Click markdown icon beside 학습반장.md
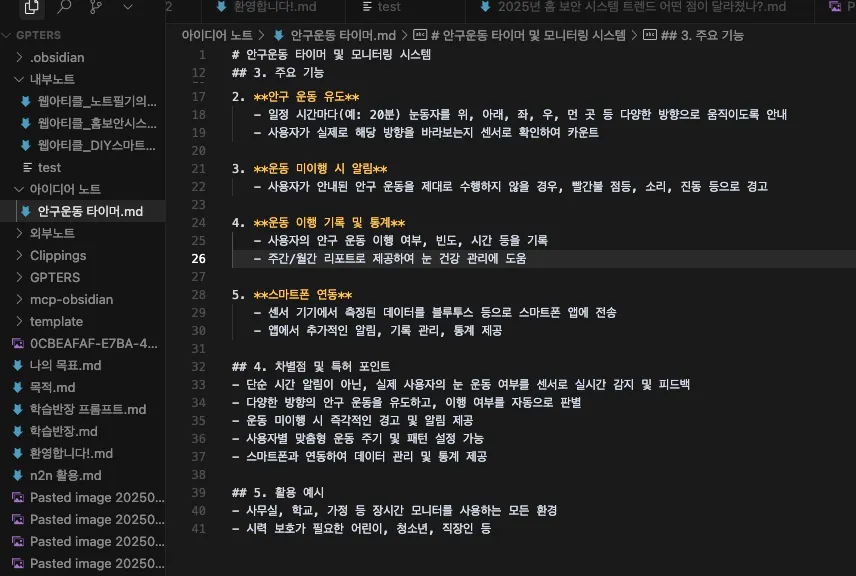The width and height of the screenshot is (856, 576). (17, 431)
